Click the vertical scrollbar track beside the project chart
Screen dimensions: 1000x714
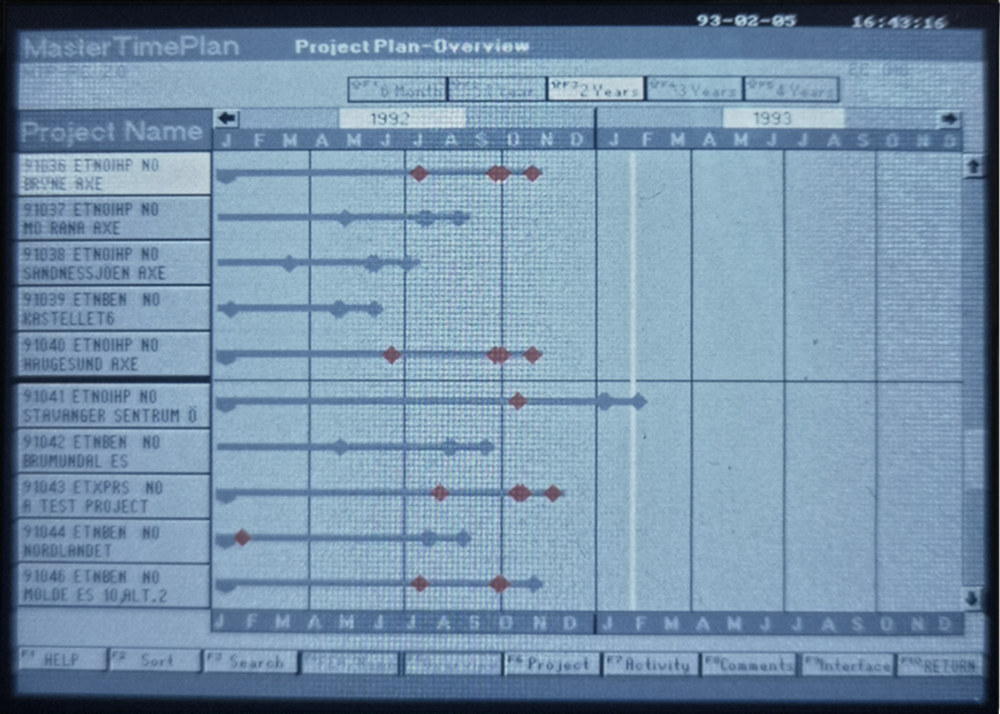(973, 382)
